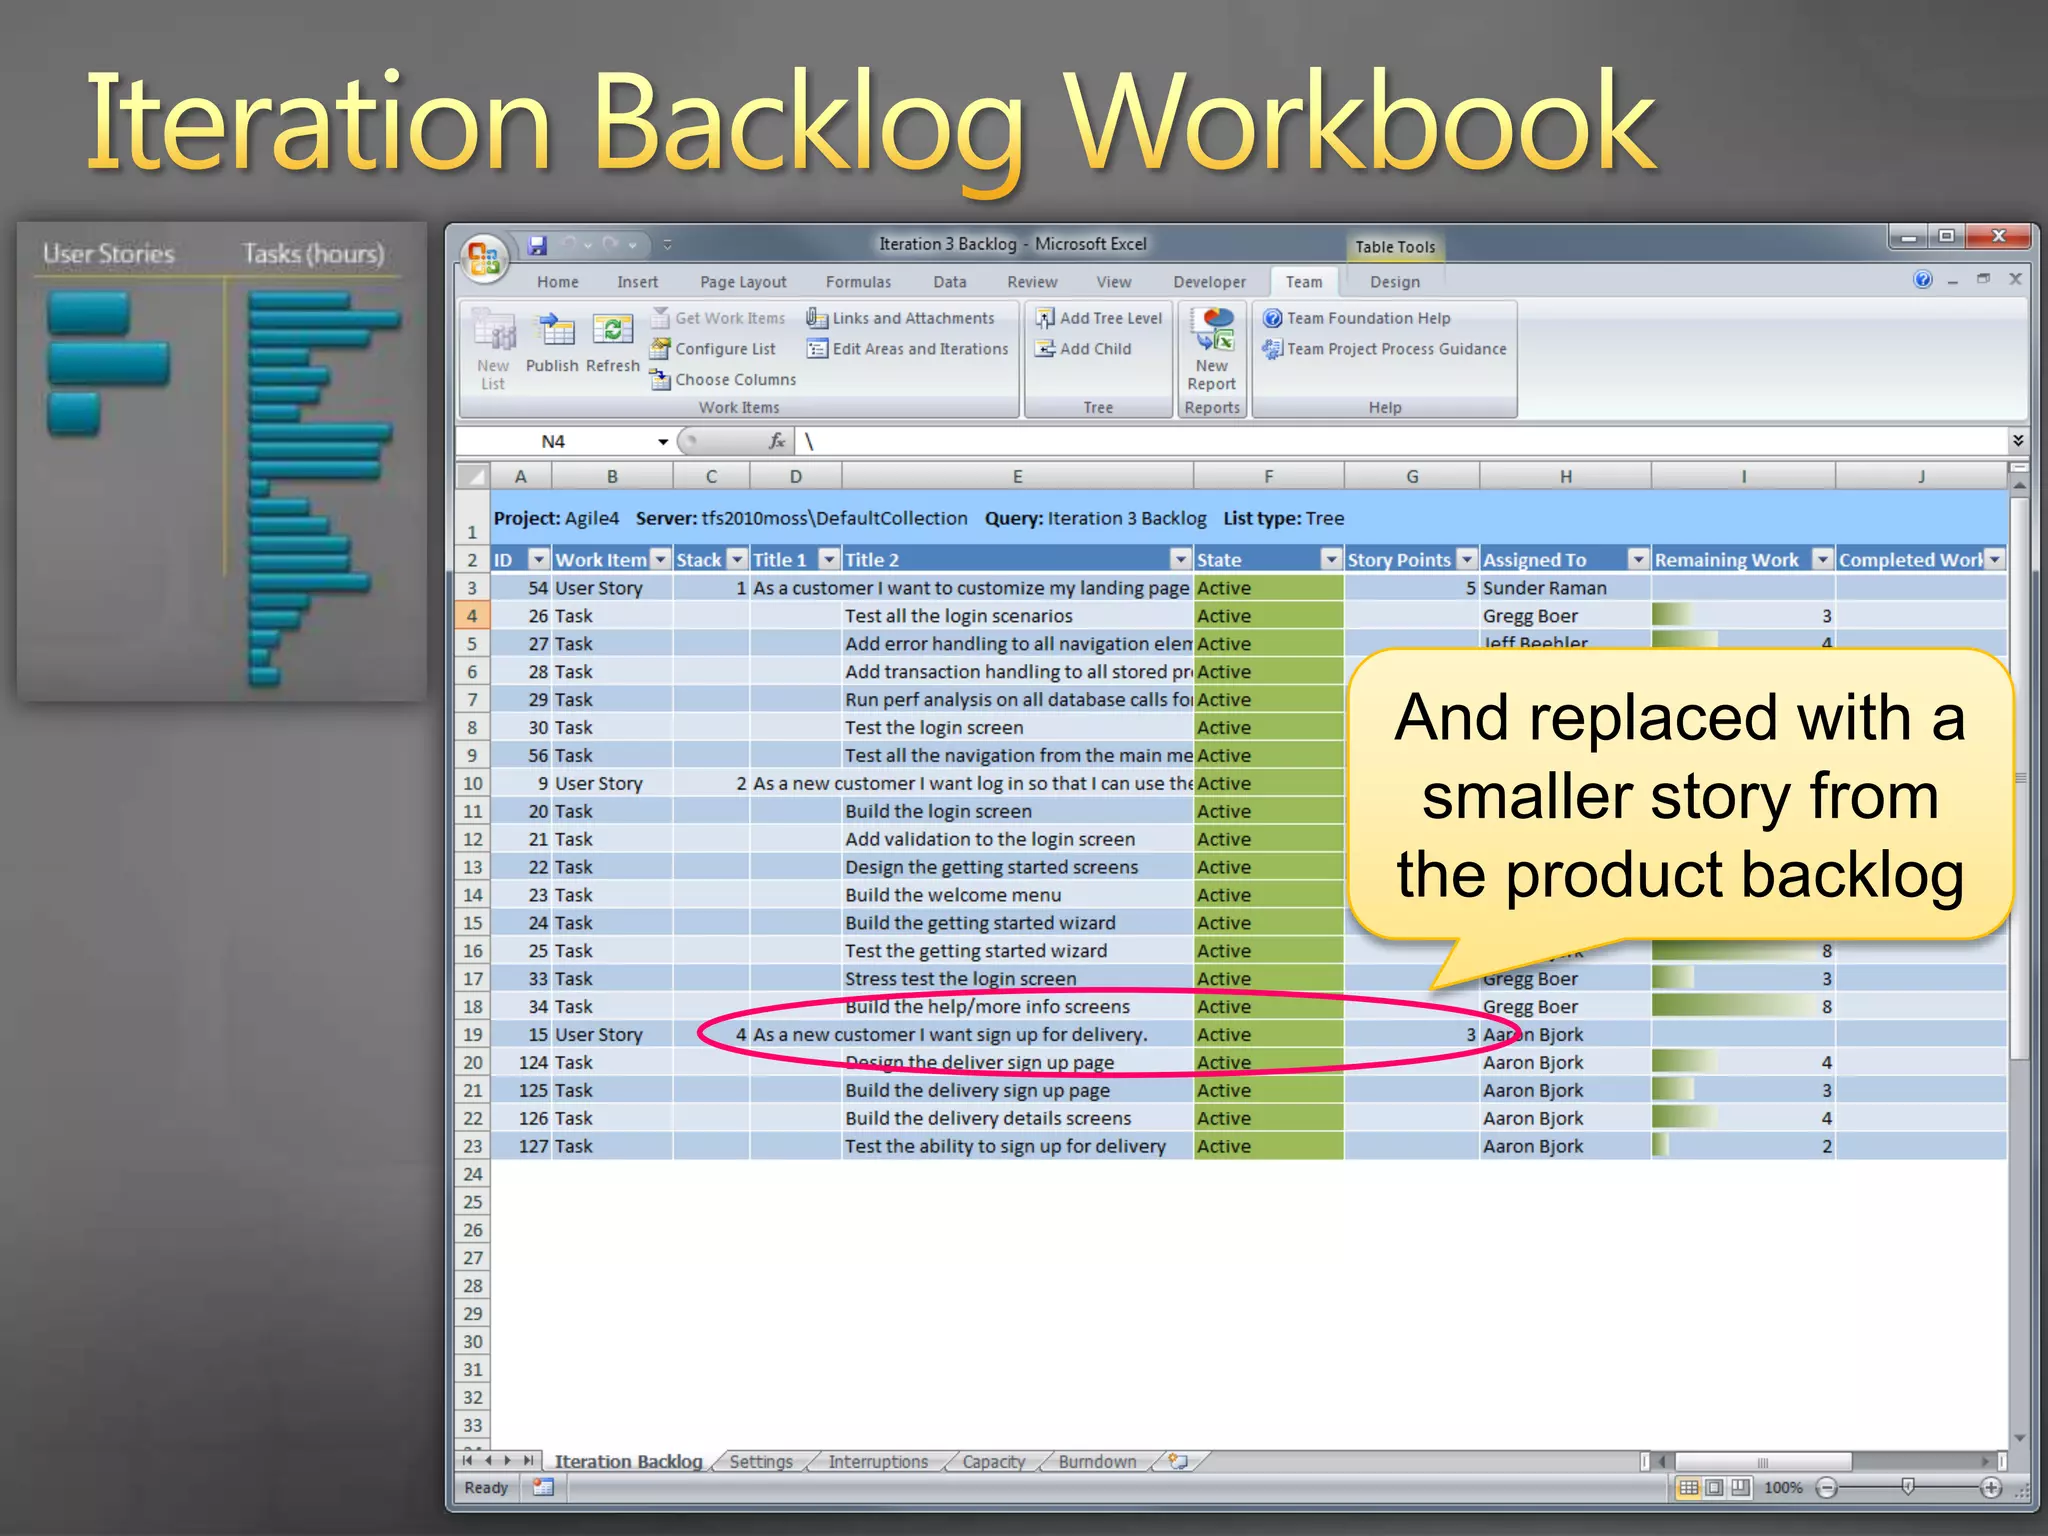Save workbook via quick access icon
The height and width of the screenshot is (1536, 2048).
click(x=537, y=244)
